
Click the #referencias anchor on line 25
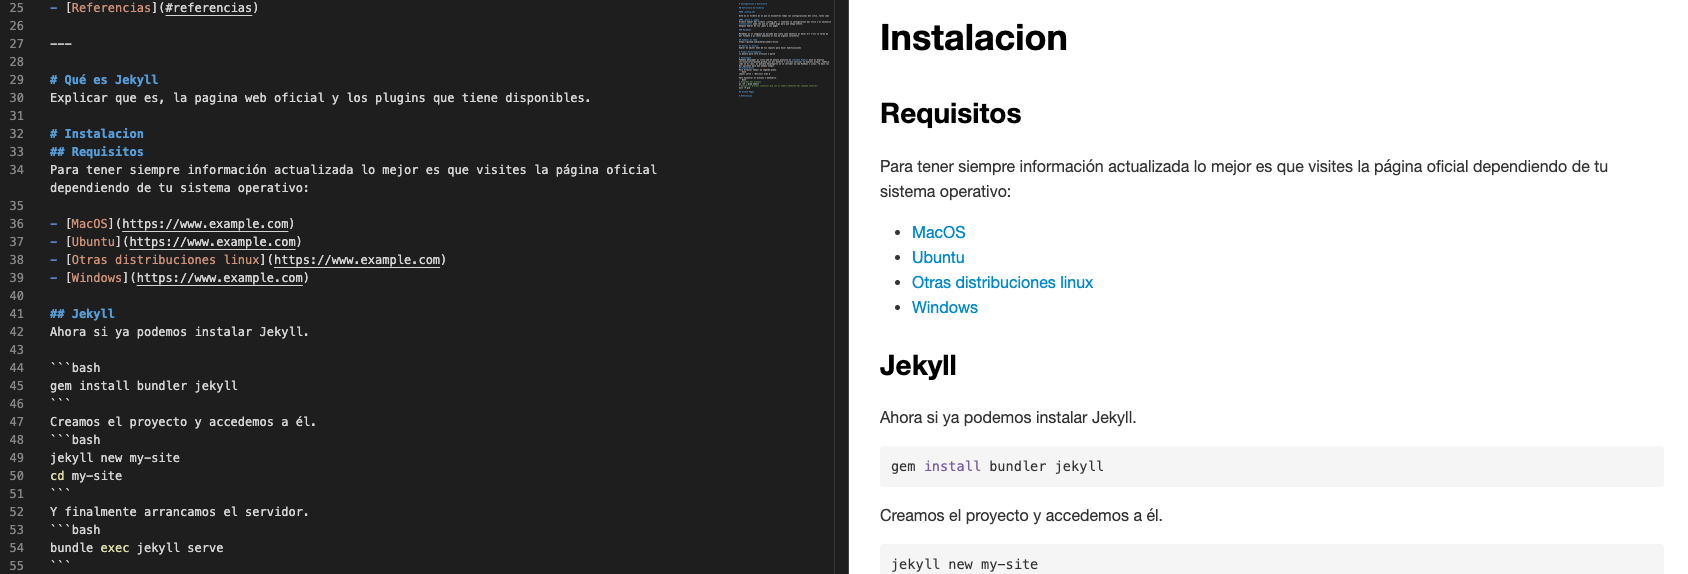[208, 8]
